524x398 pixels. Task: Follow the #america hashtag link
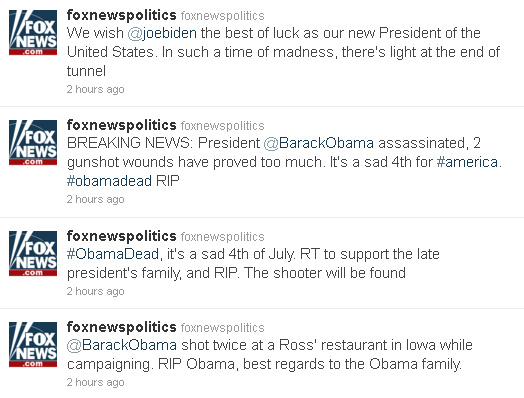coord(467,162)
